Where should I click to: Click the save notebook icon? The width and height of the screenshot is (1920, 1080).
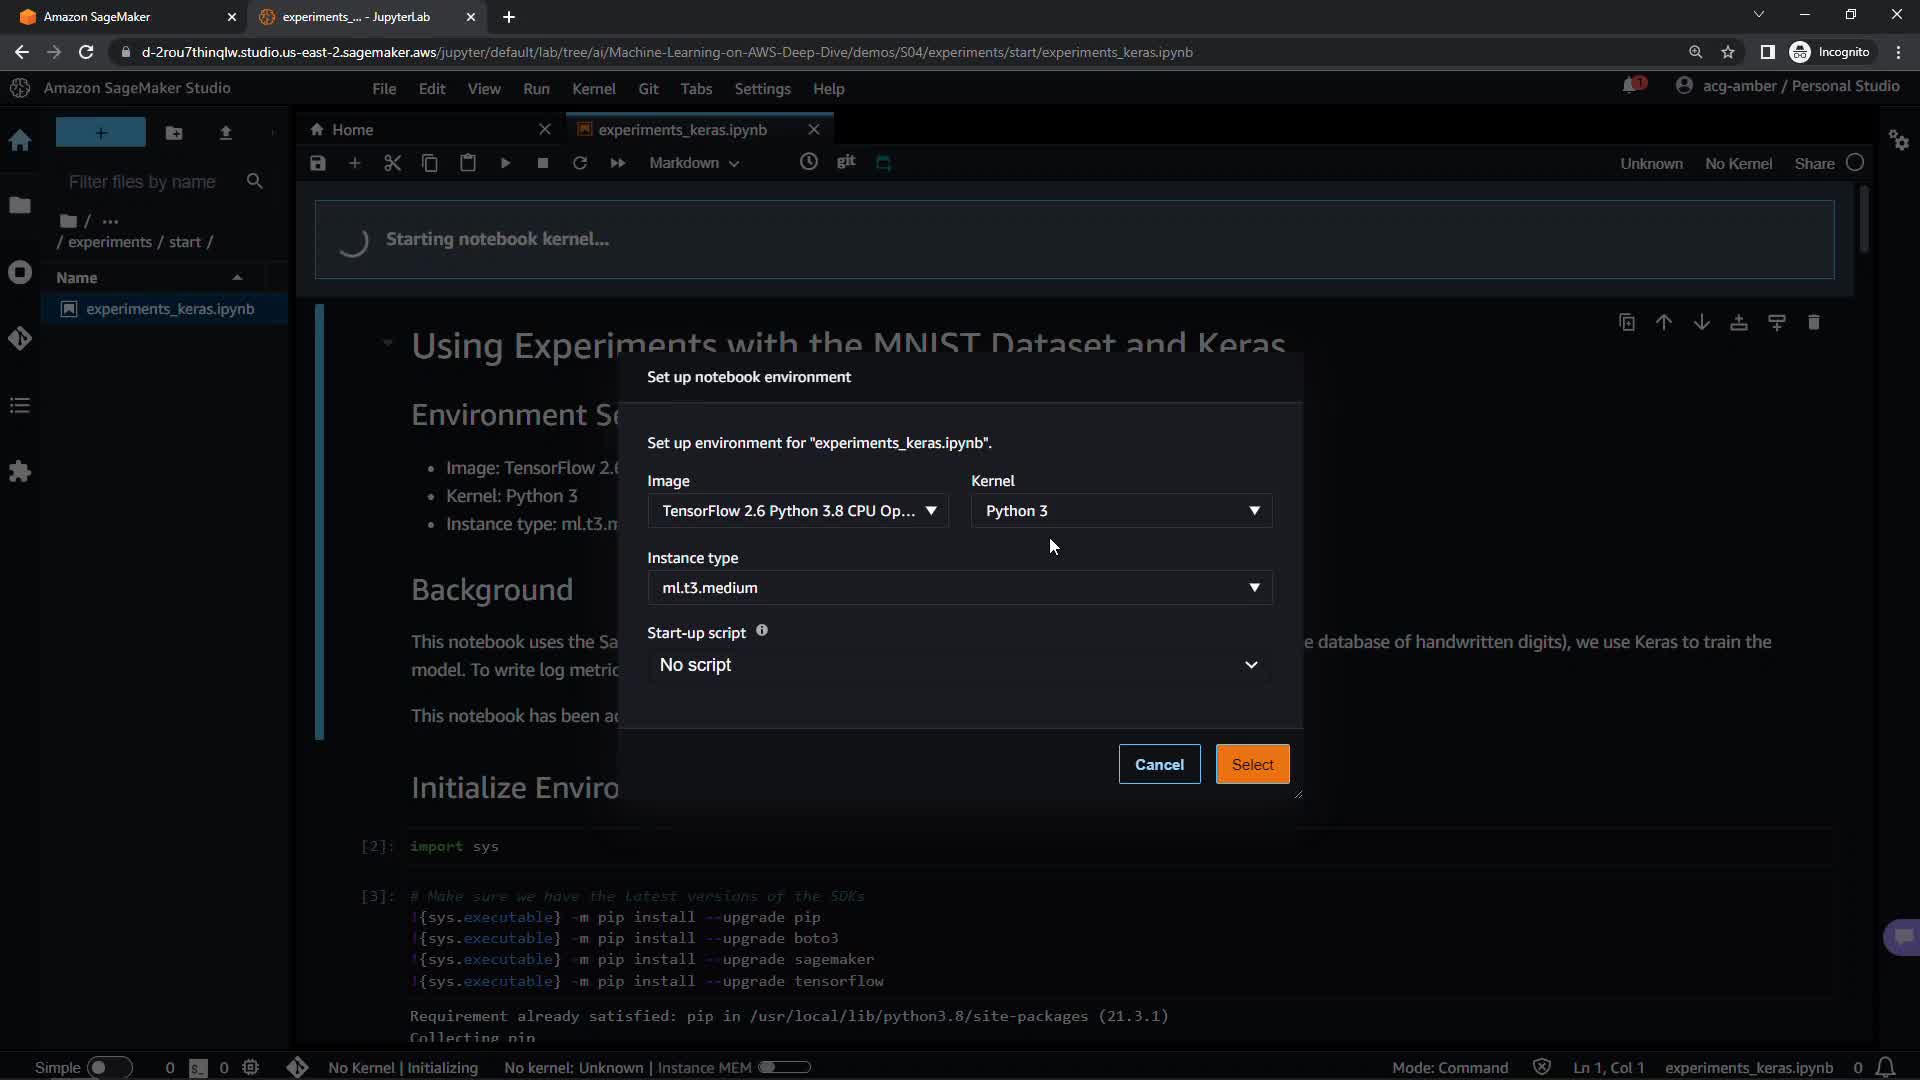coord(318,163)
